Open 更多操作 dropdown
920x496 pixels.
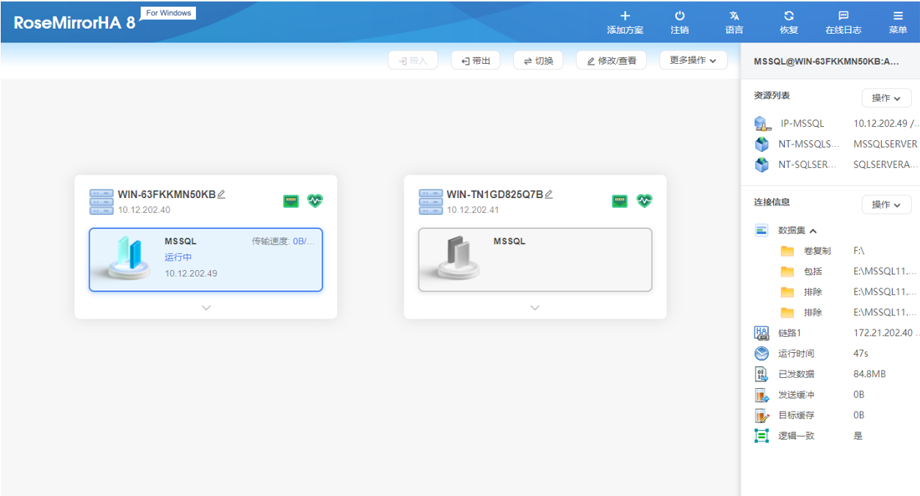(693, 61)
